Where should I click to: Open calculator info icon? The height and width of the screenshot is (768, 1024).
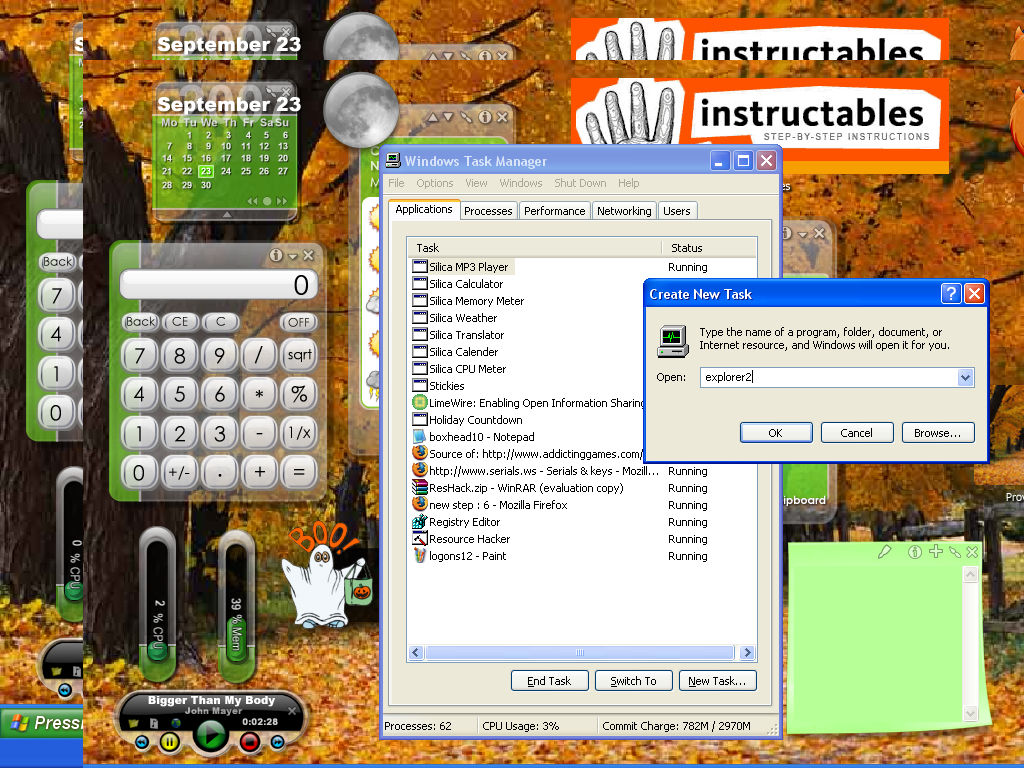276,255
